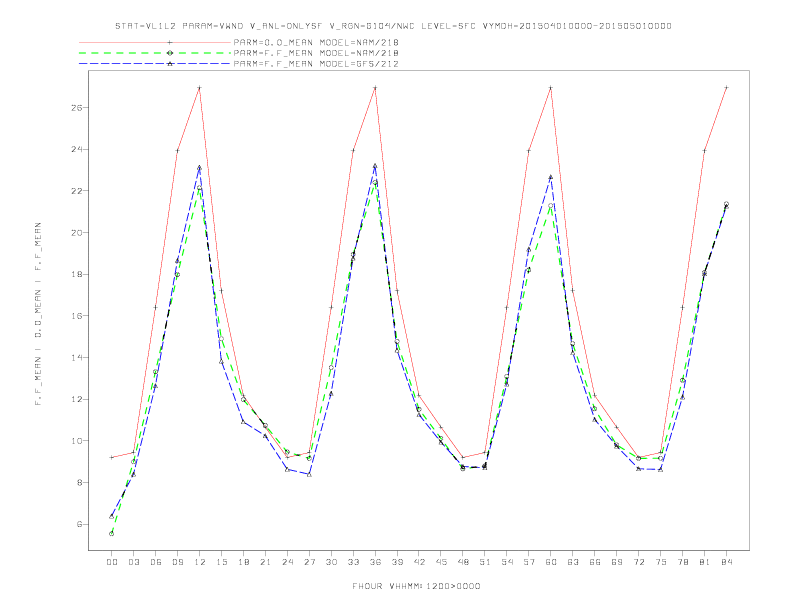Click x-axis tick label 45
Screen dimensions: 792x612
point(441,562)
